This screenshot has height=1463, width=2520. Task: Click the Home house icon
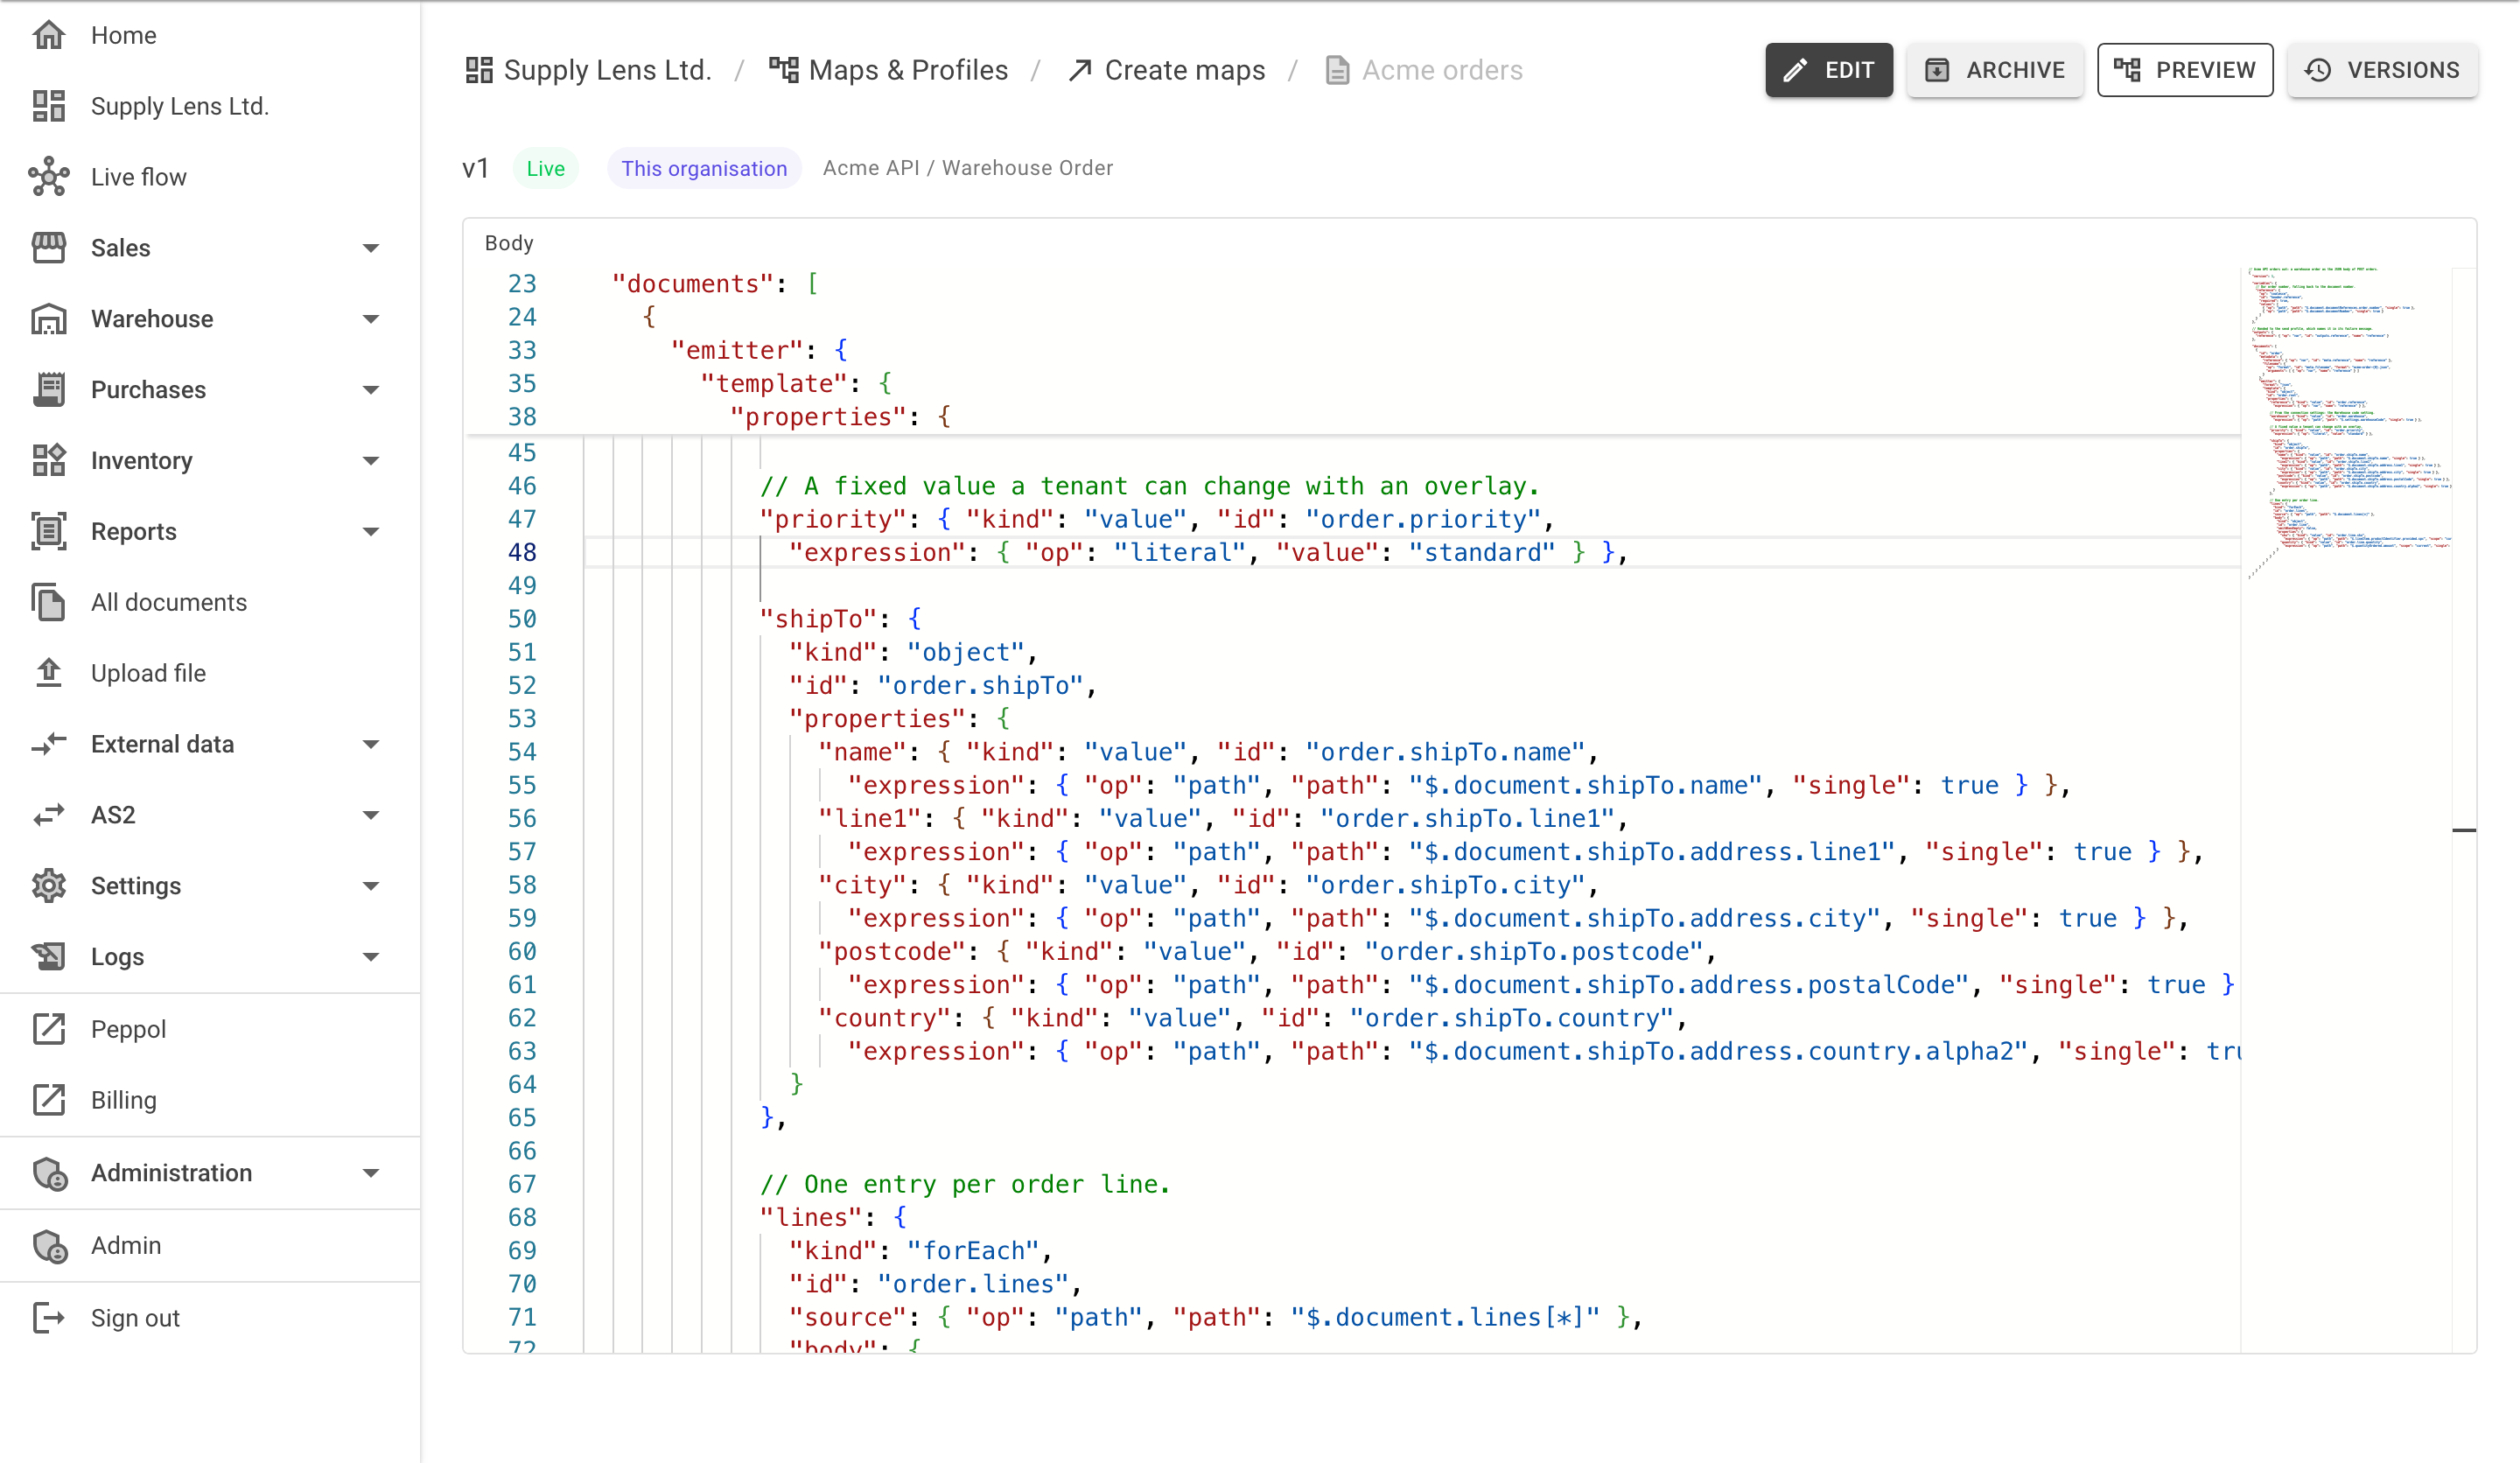(x=48, y=35)
